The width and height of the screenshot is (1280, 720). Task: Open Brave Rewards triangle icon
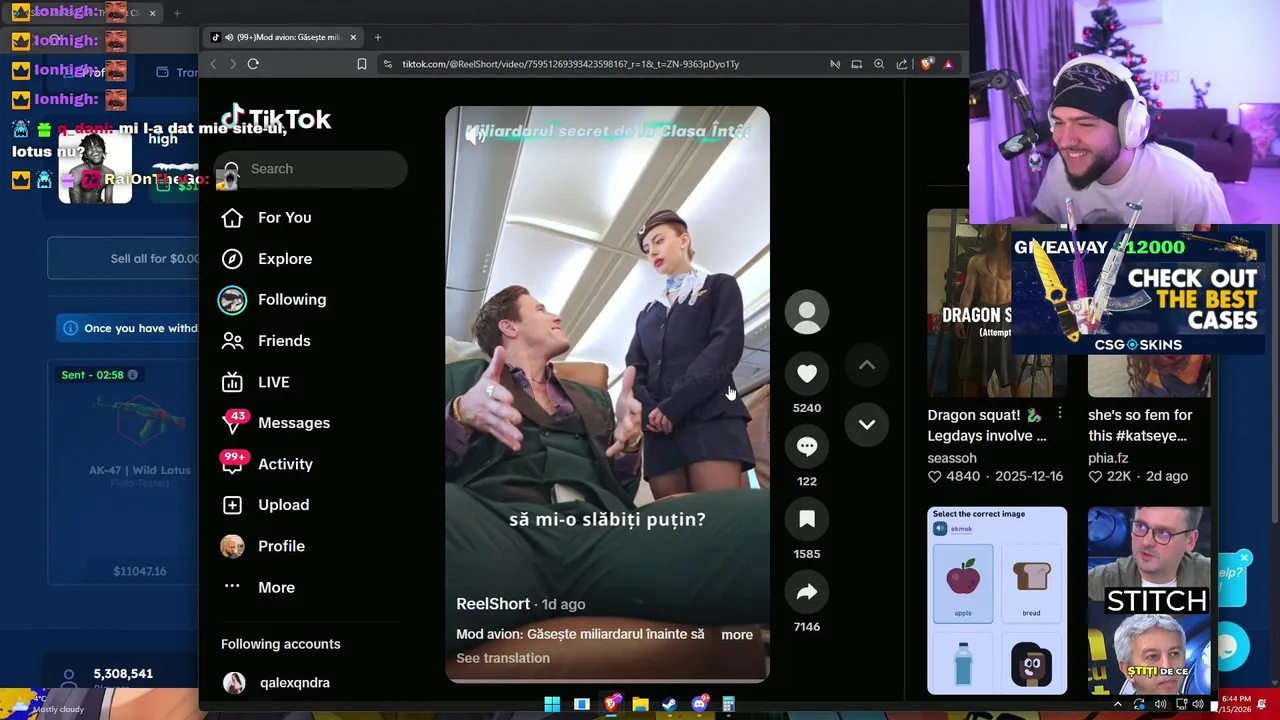point(948,64)
